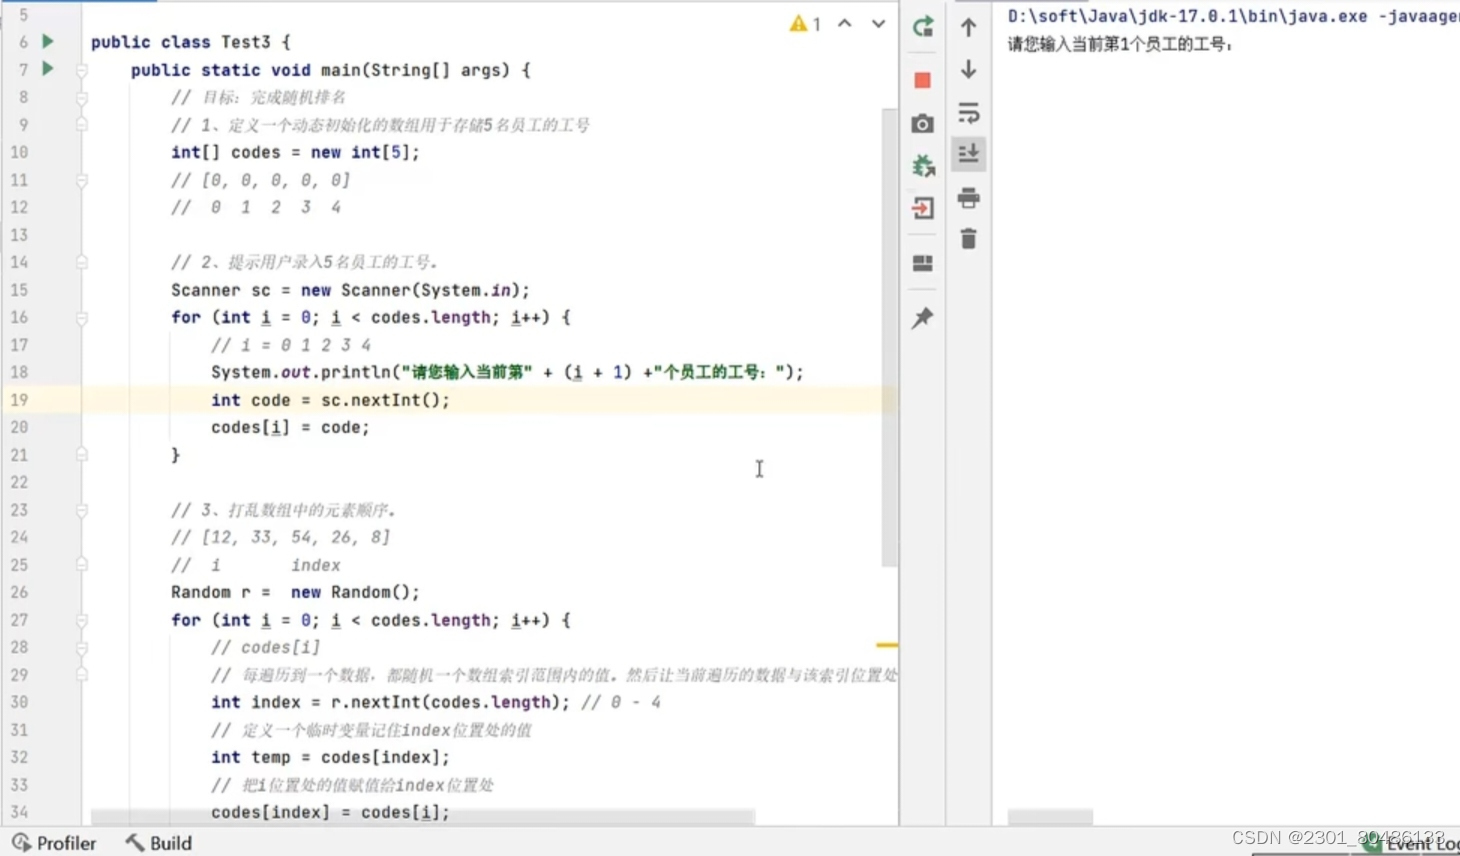
Task: Click comment '// [0, 0, 0, 0, 0]'
Action: [260, 180]
